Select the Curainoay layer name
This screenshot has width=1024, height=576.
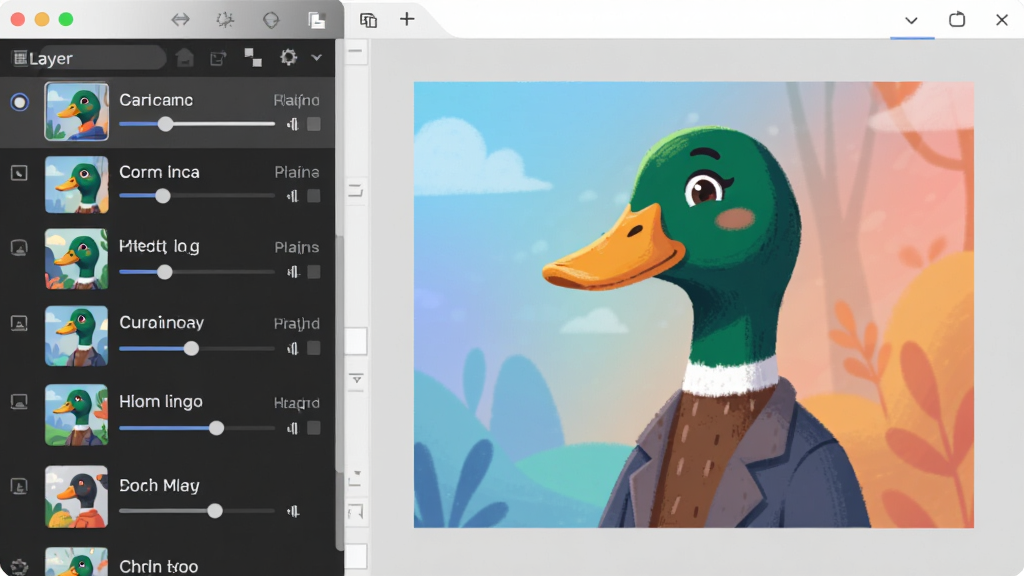(x=161, y=323)
